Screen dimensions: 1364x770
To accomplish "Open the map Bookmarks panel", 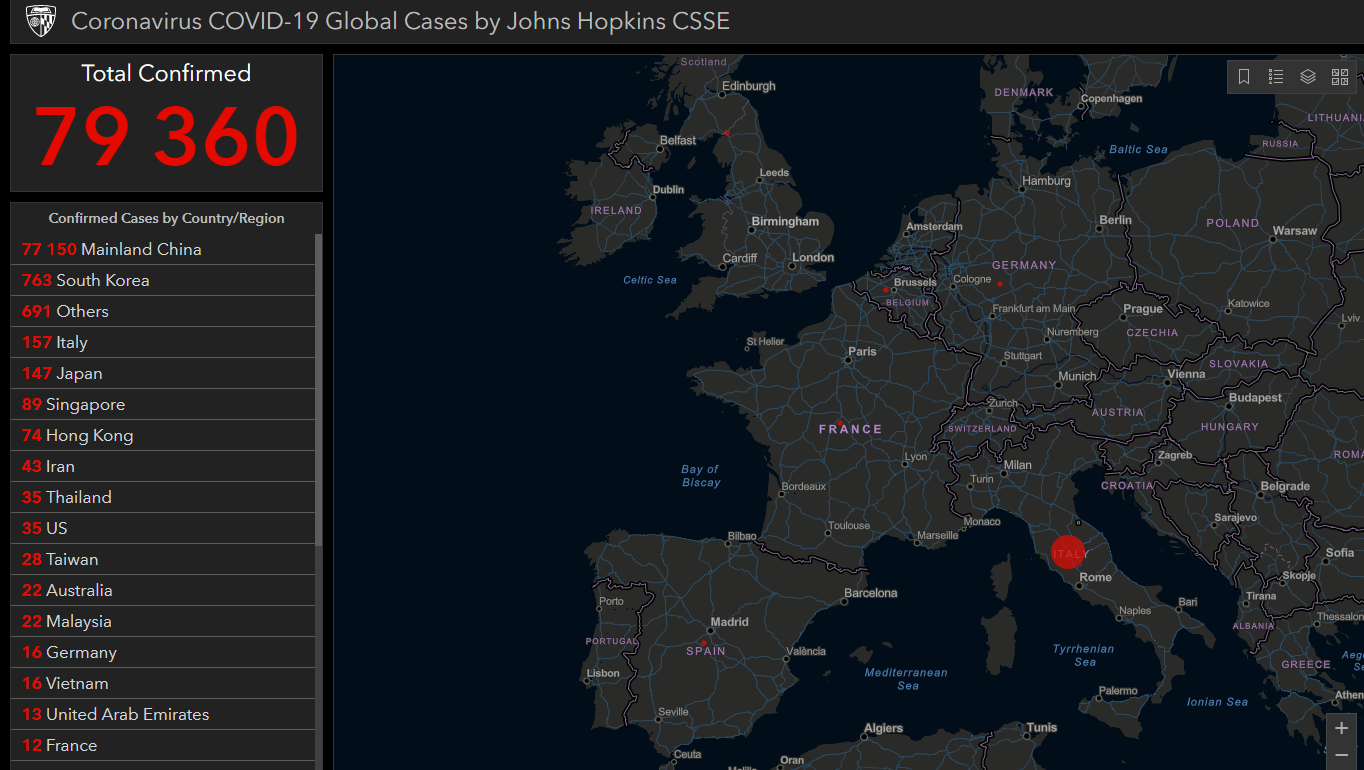I will click(1244, 77).
